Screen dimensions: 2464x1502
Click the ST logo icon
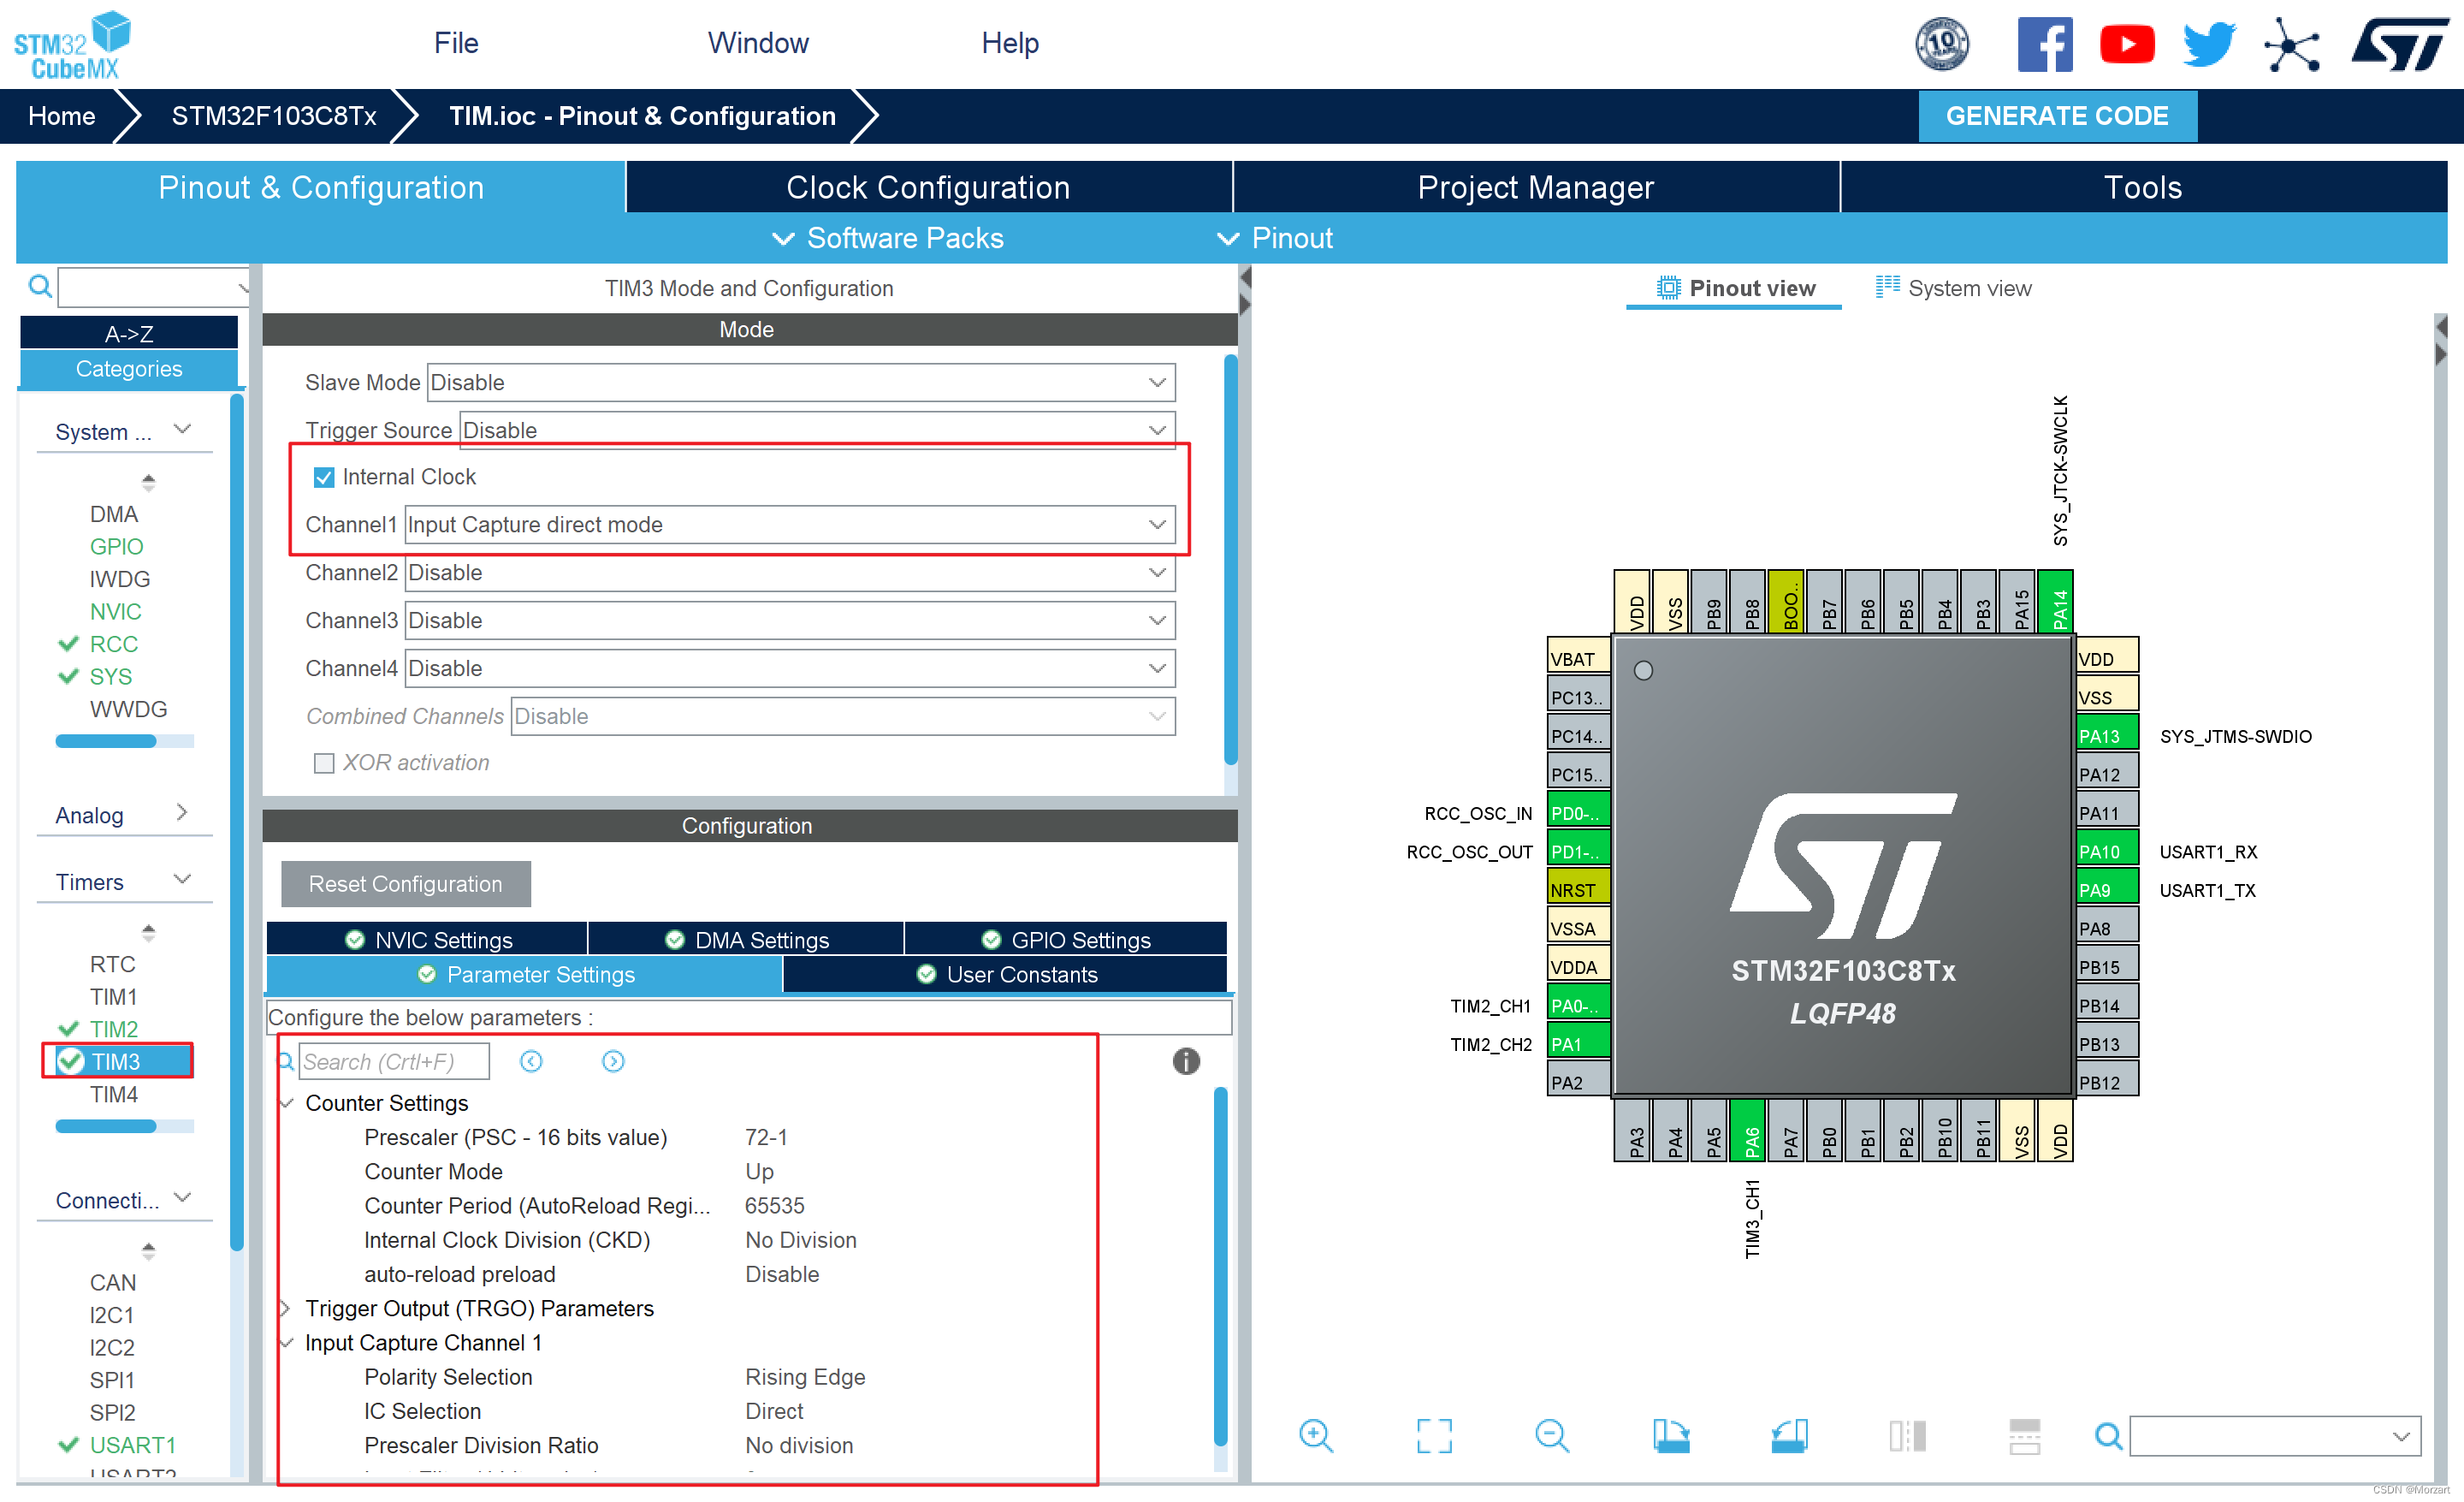2399,45
